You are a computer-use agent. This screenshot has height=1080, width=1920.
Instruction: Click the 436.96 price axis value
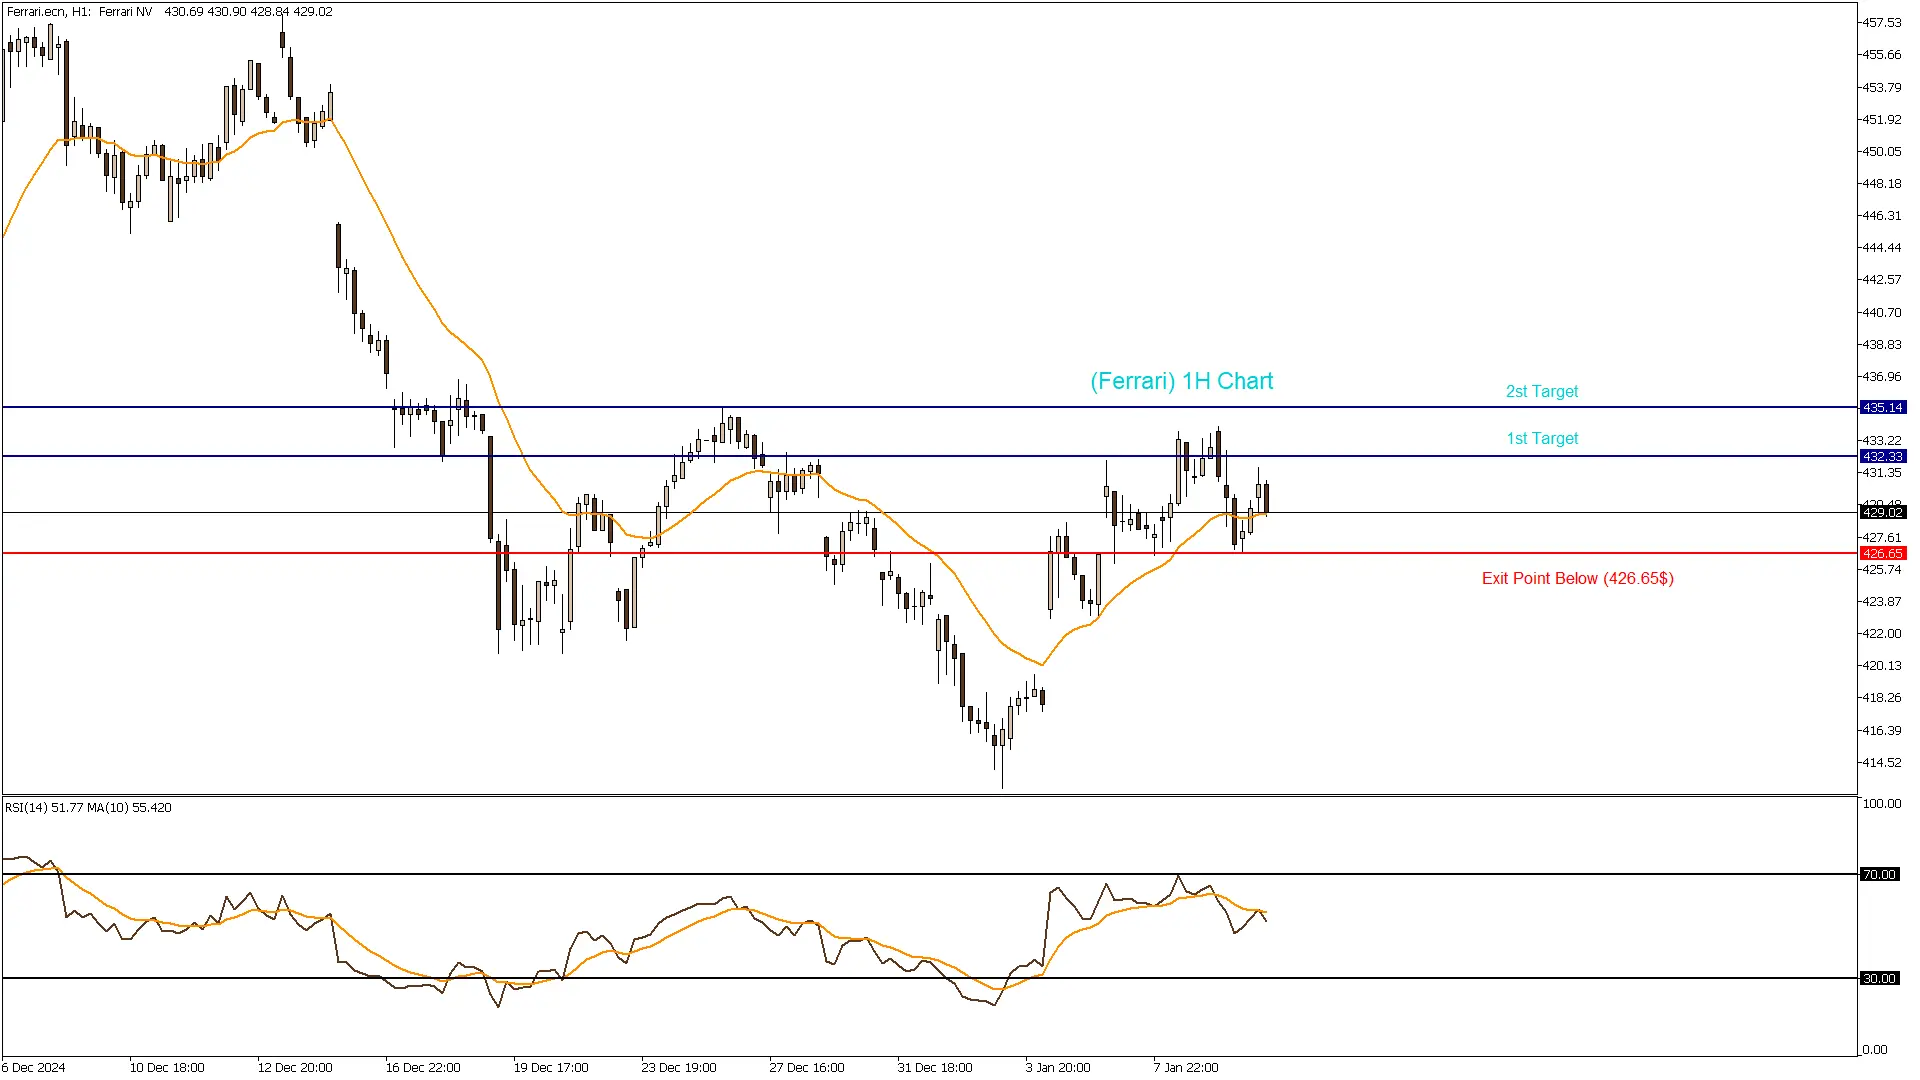(x=1880, y=377)
